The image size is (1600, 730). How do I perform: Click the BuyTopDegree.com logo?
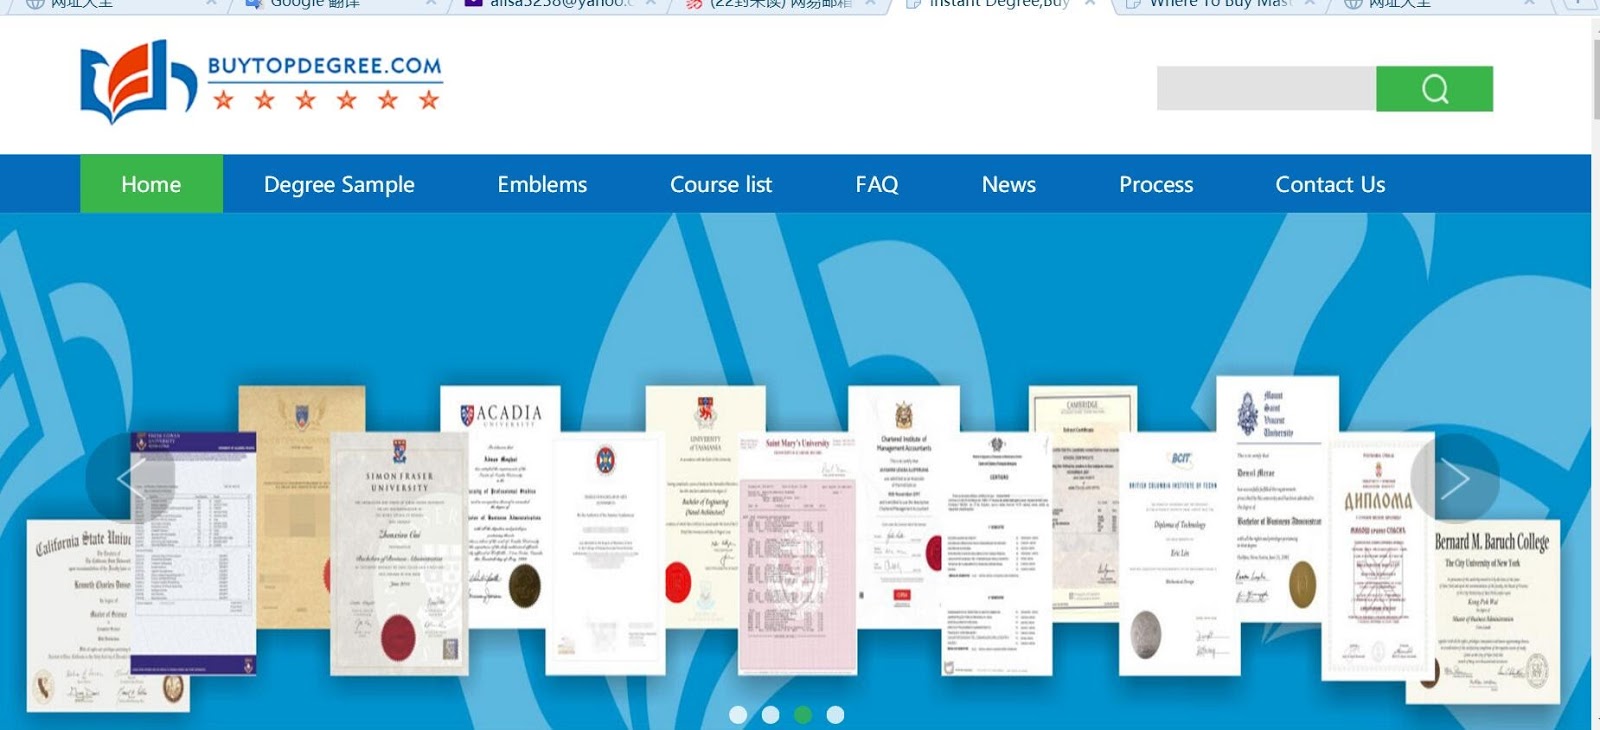tap(261, 82)
